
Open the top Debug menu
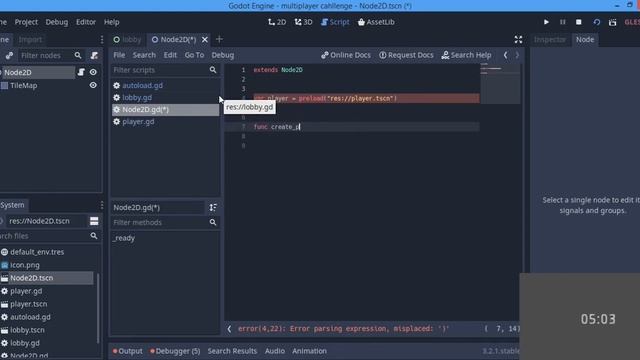57,22
